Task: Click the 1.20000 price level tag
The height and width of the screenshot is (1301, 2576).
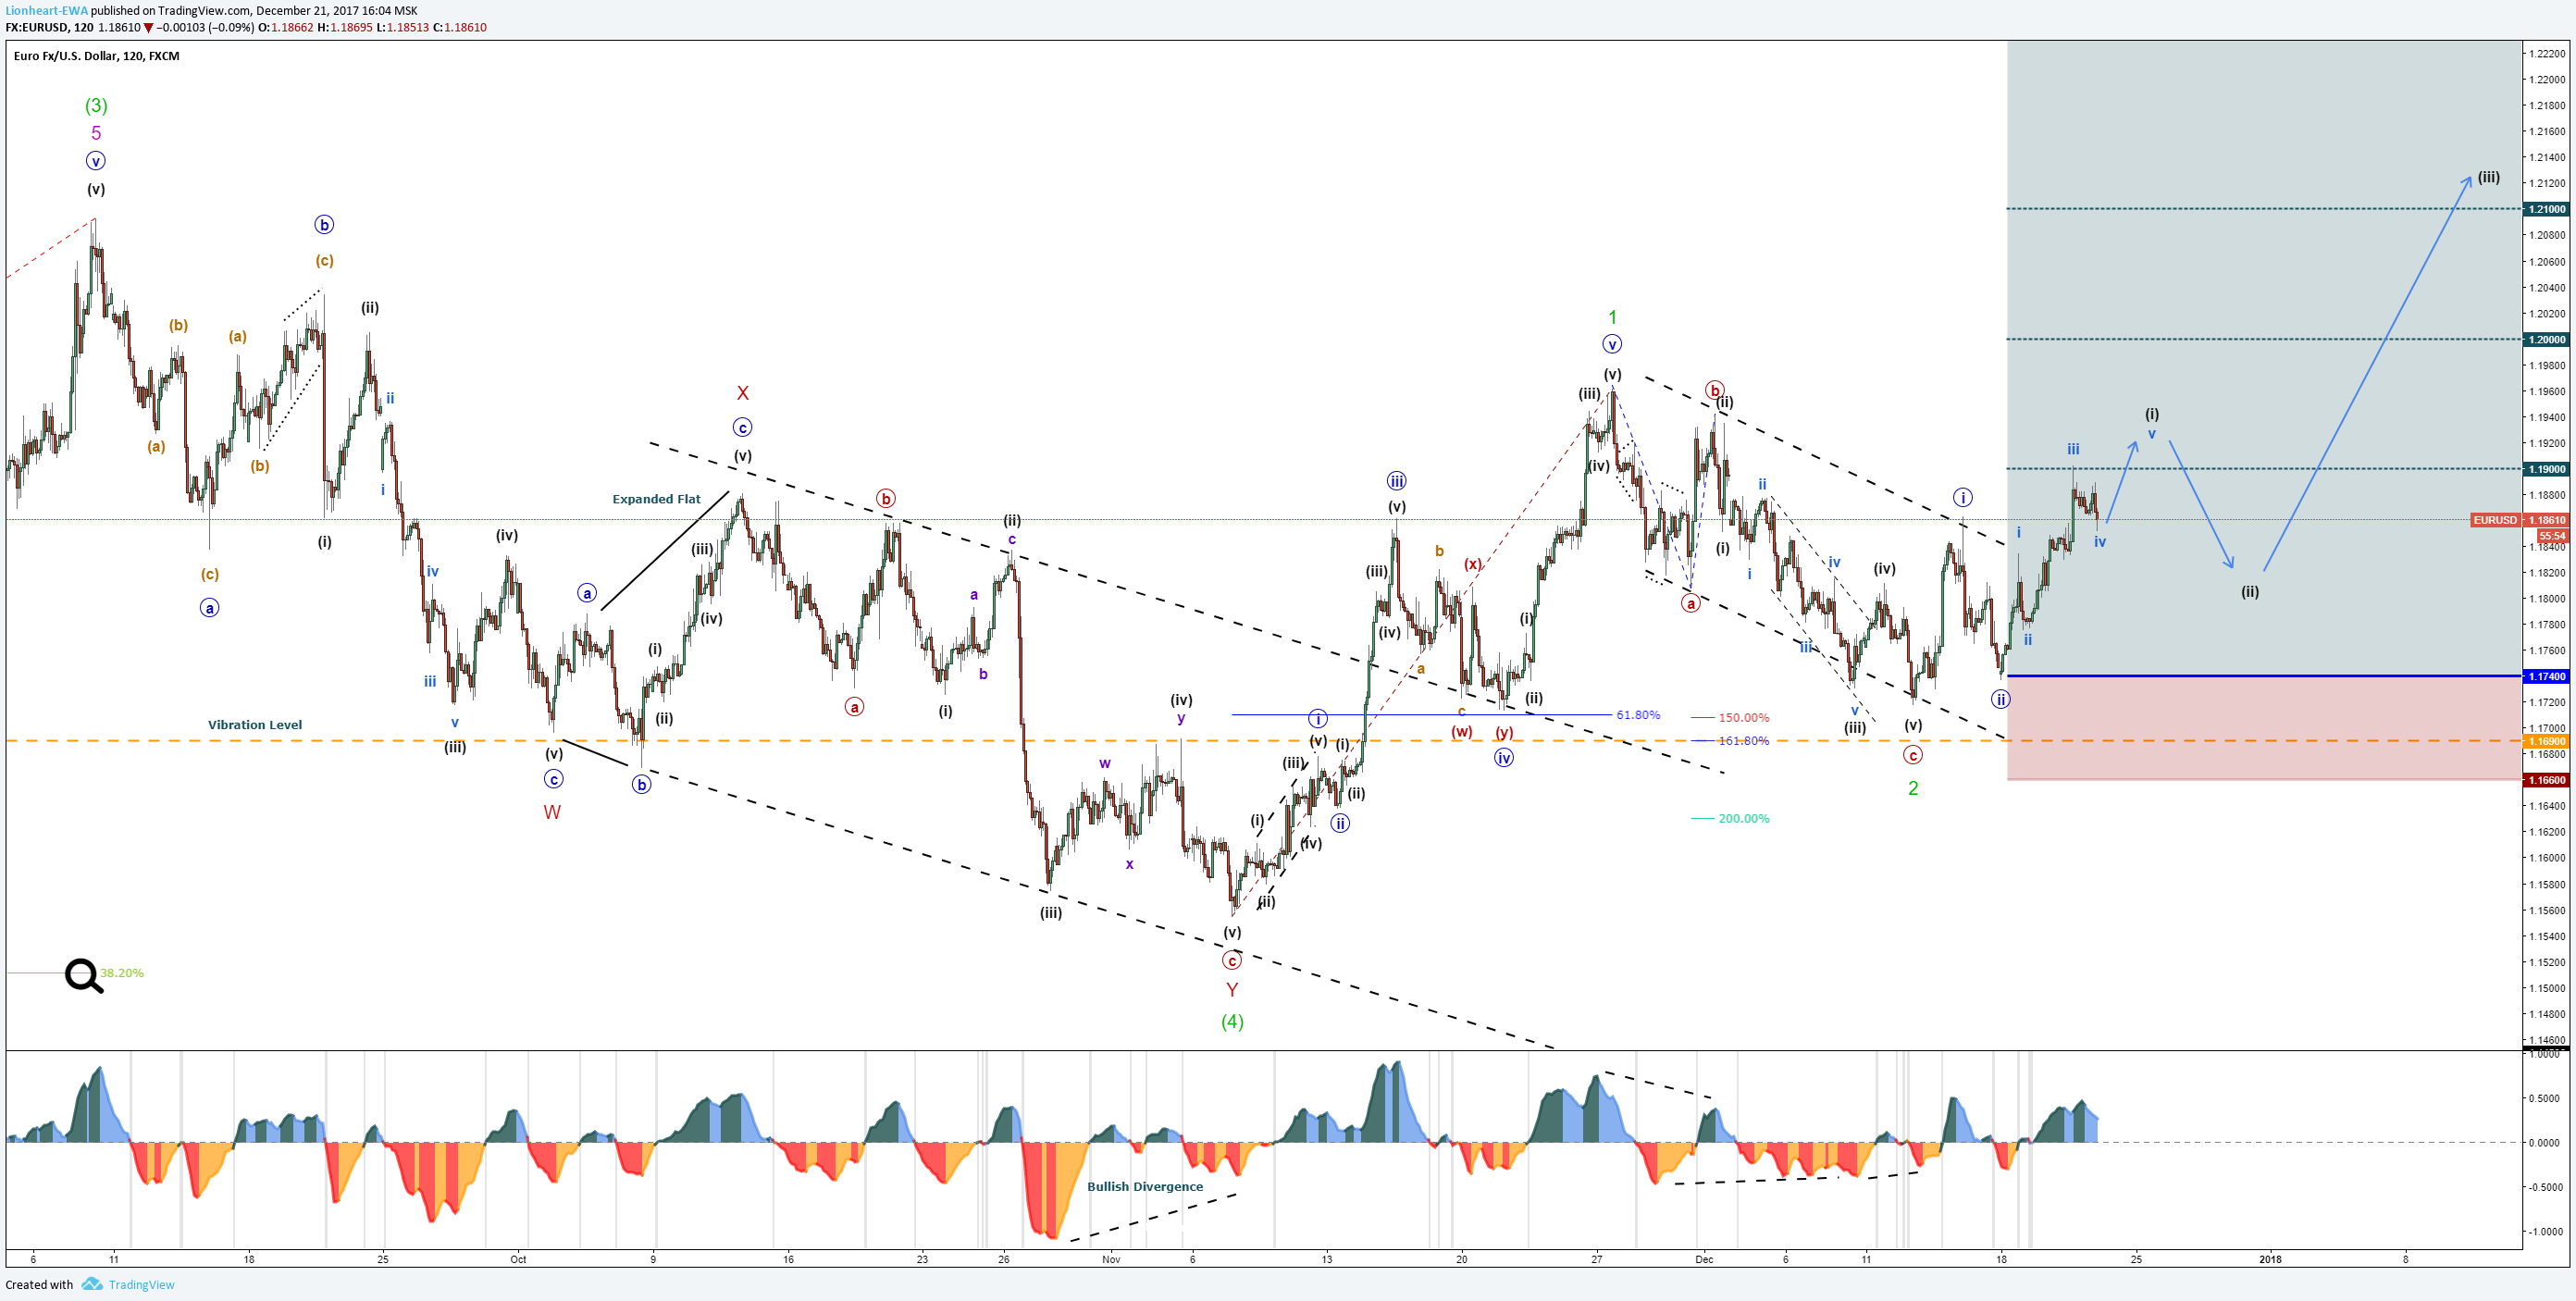Action: tap(2547, 340)
